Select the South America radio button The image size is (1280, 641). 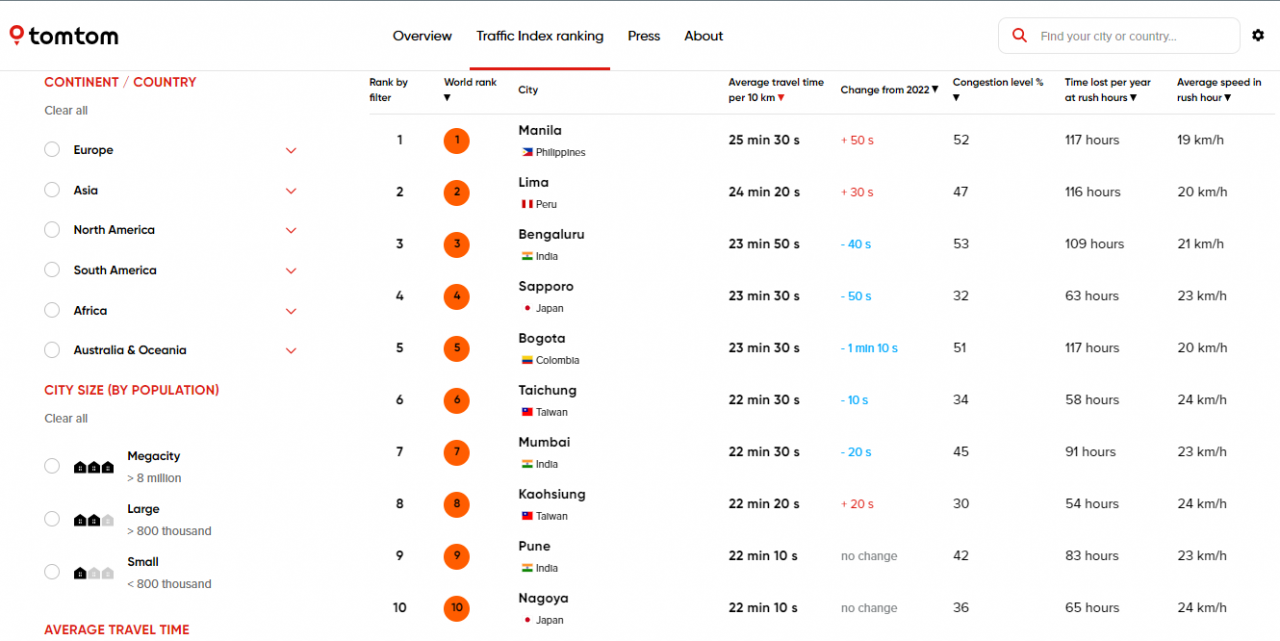click(52, 270)
